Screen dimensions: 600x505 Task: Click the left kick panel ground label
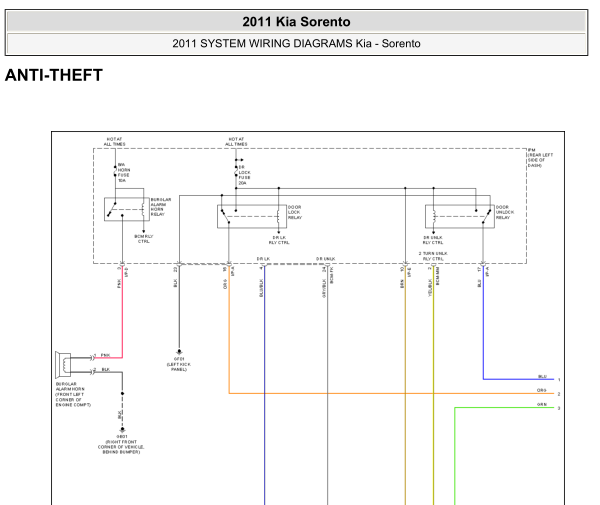(x=179, y=364)
